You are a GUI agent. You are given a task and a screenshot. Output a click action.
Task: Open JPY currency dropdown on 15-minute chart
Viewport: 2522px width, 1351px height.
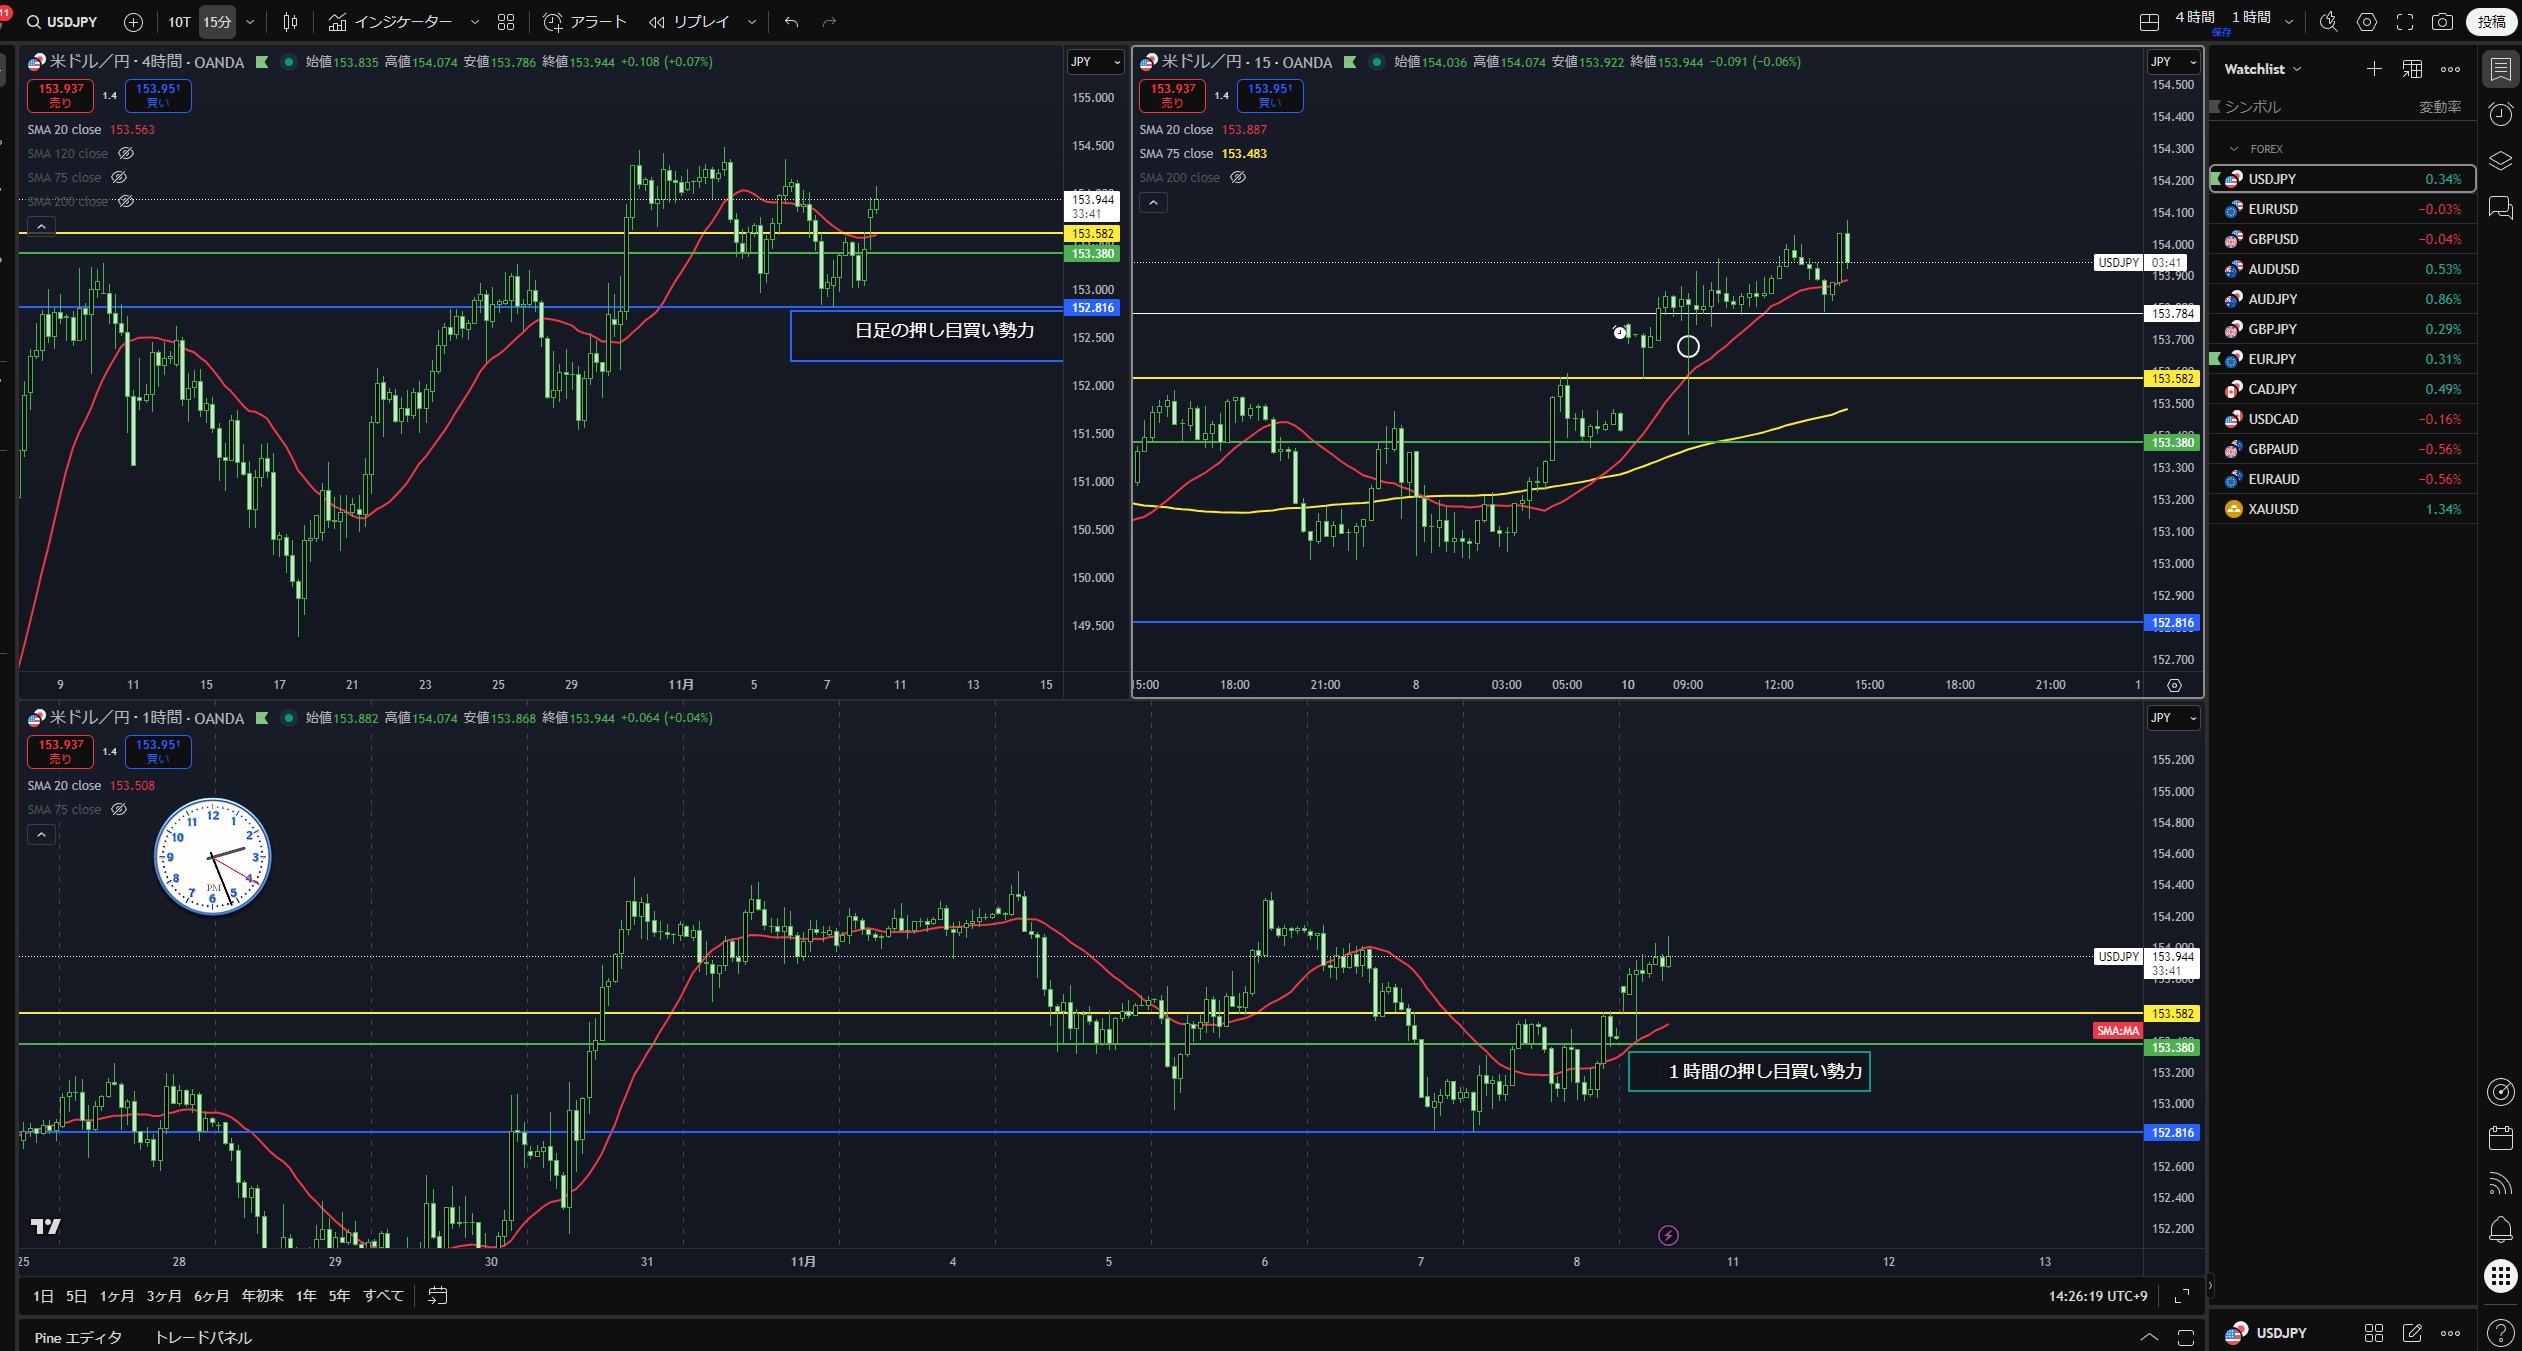point(2173,62)
